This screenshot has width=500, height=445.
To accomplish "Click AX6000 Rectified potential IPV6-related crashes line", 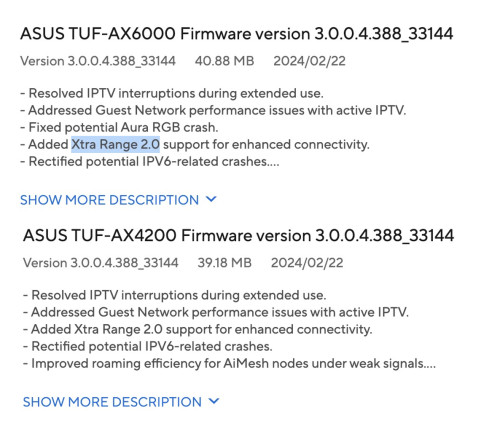I will coord(150,162).
